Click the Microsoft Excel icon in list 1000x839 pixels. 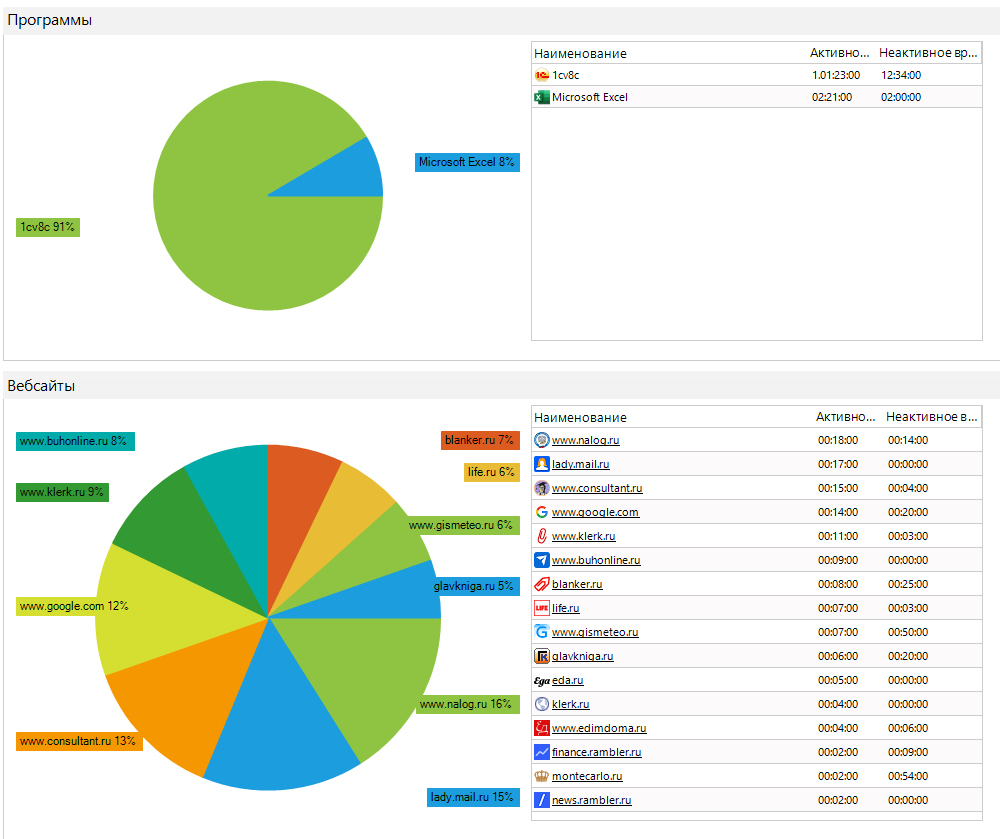542,97
